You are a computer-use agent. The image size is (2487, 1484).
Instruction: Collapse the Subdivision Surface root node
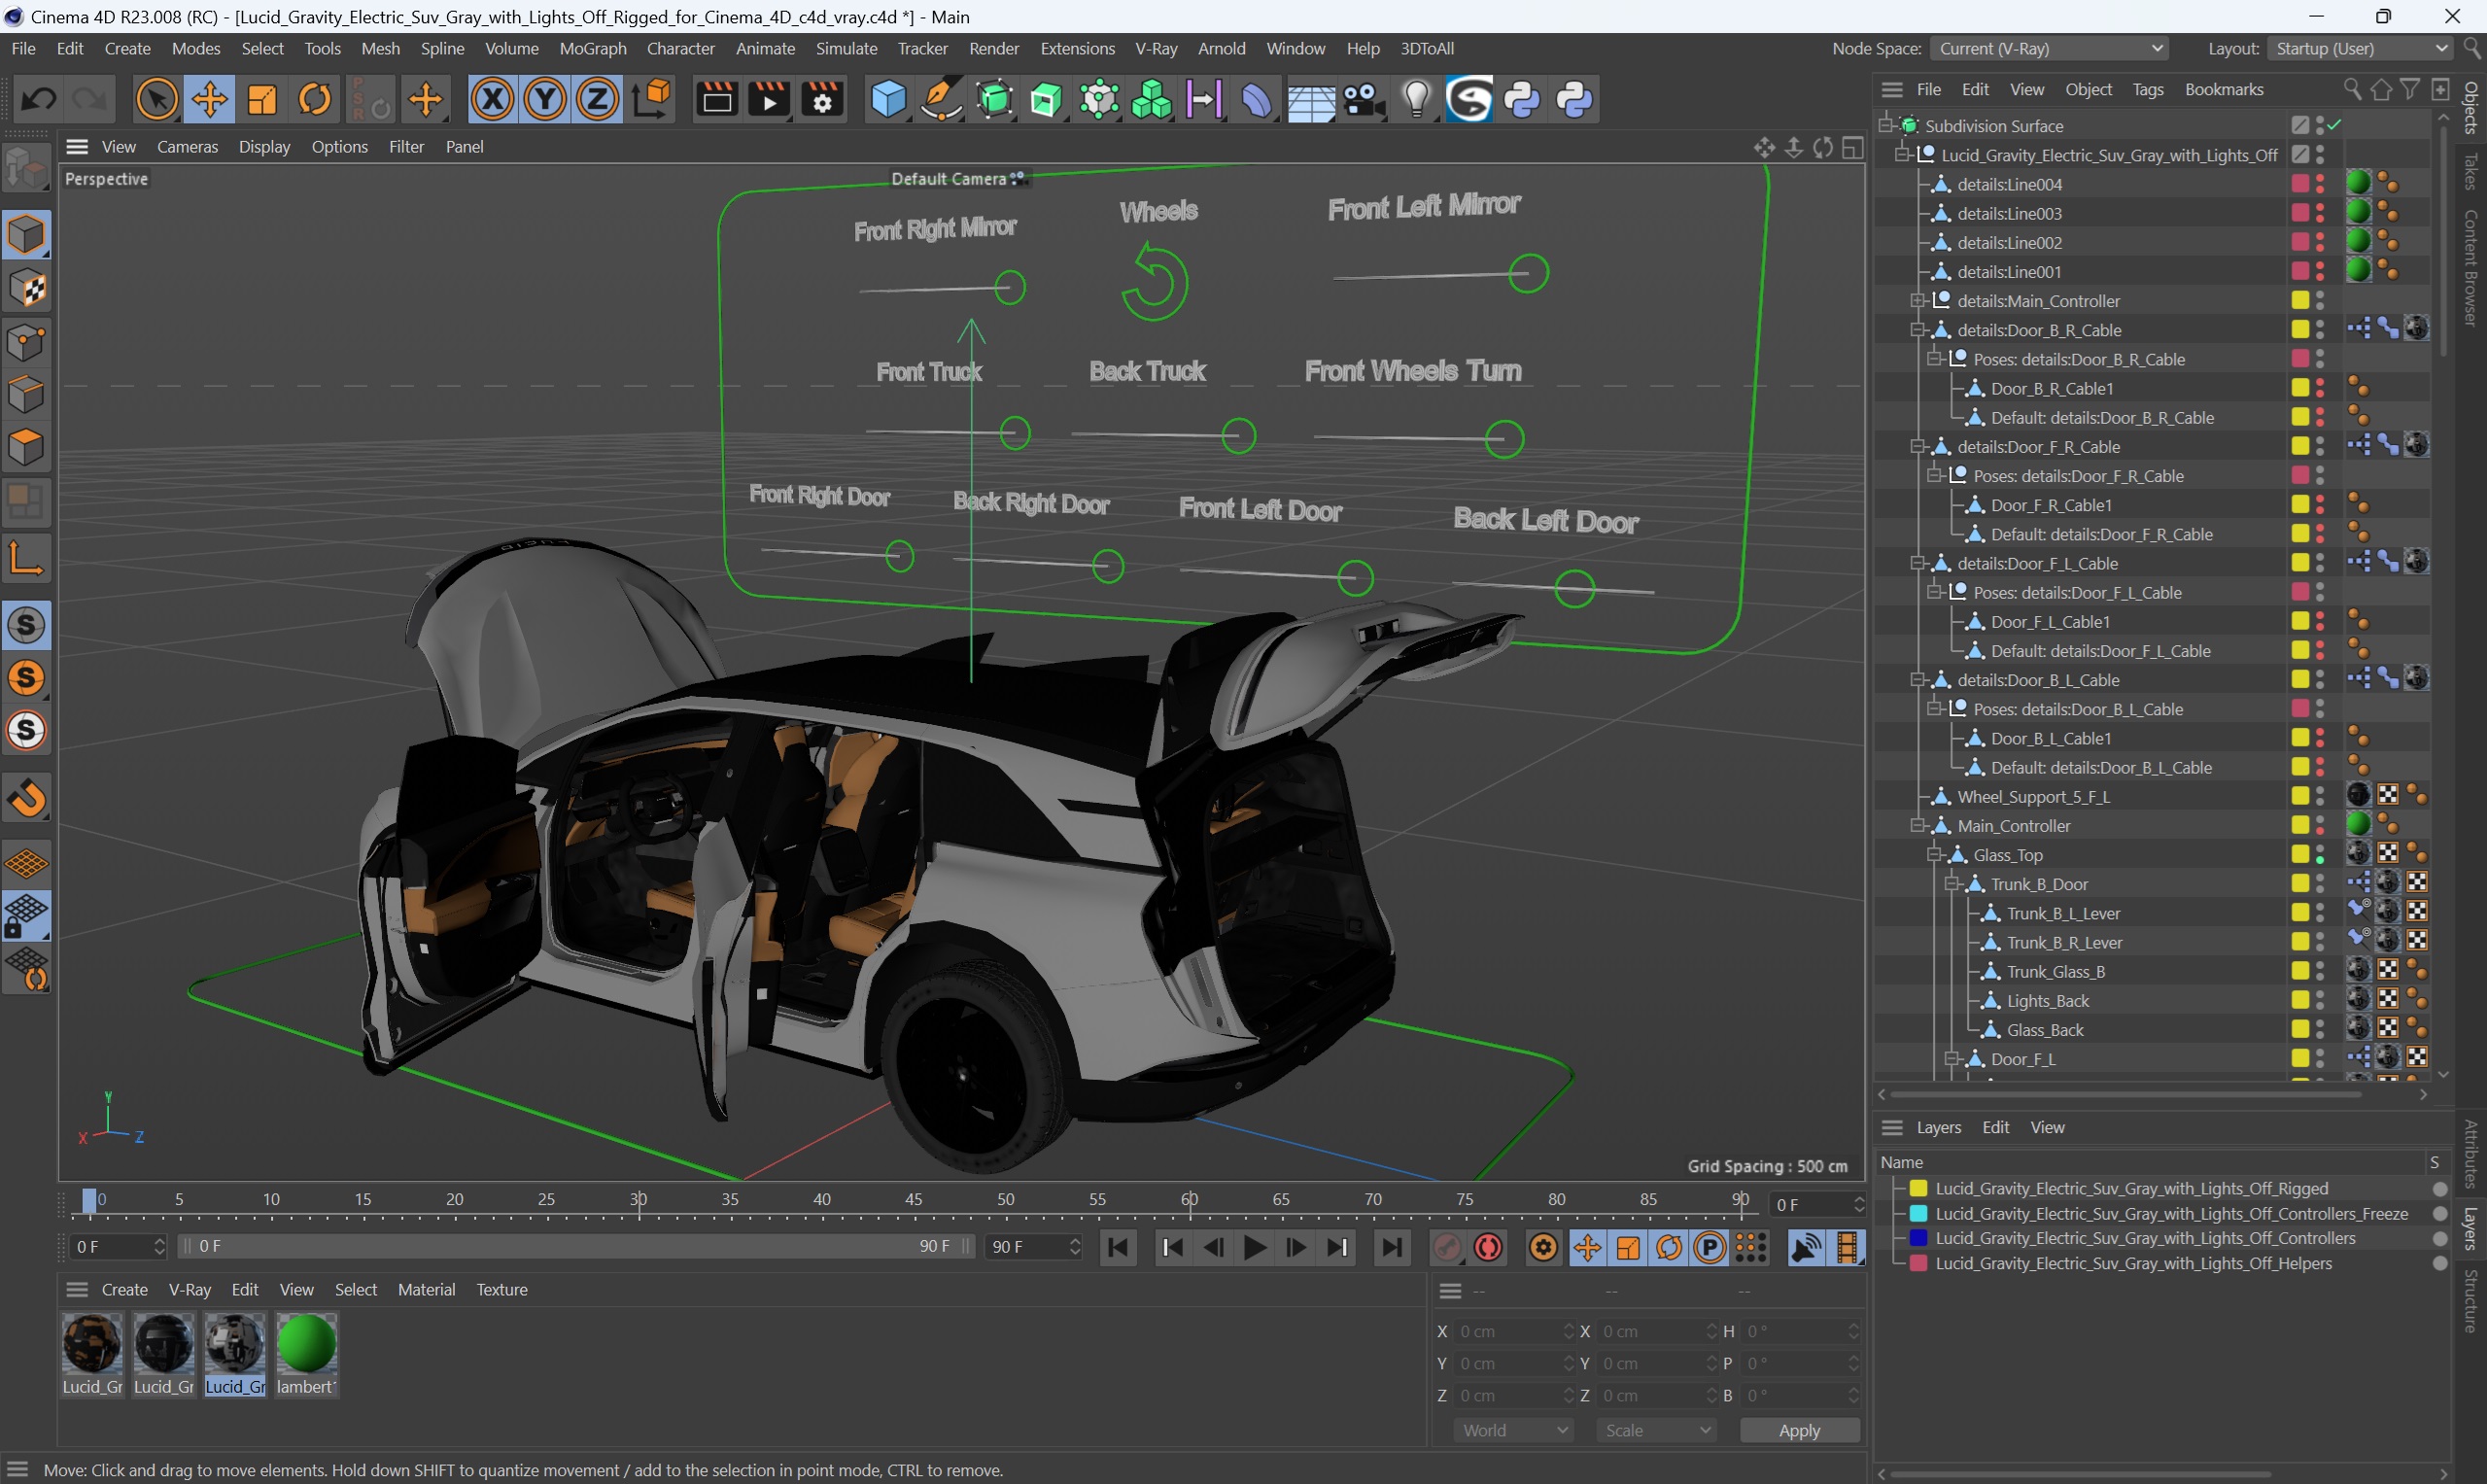(x=1886, y=126)
